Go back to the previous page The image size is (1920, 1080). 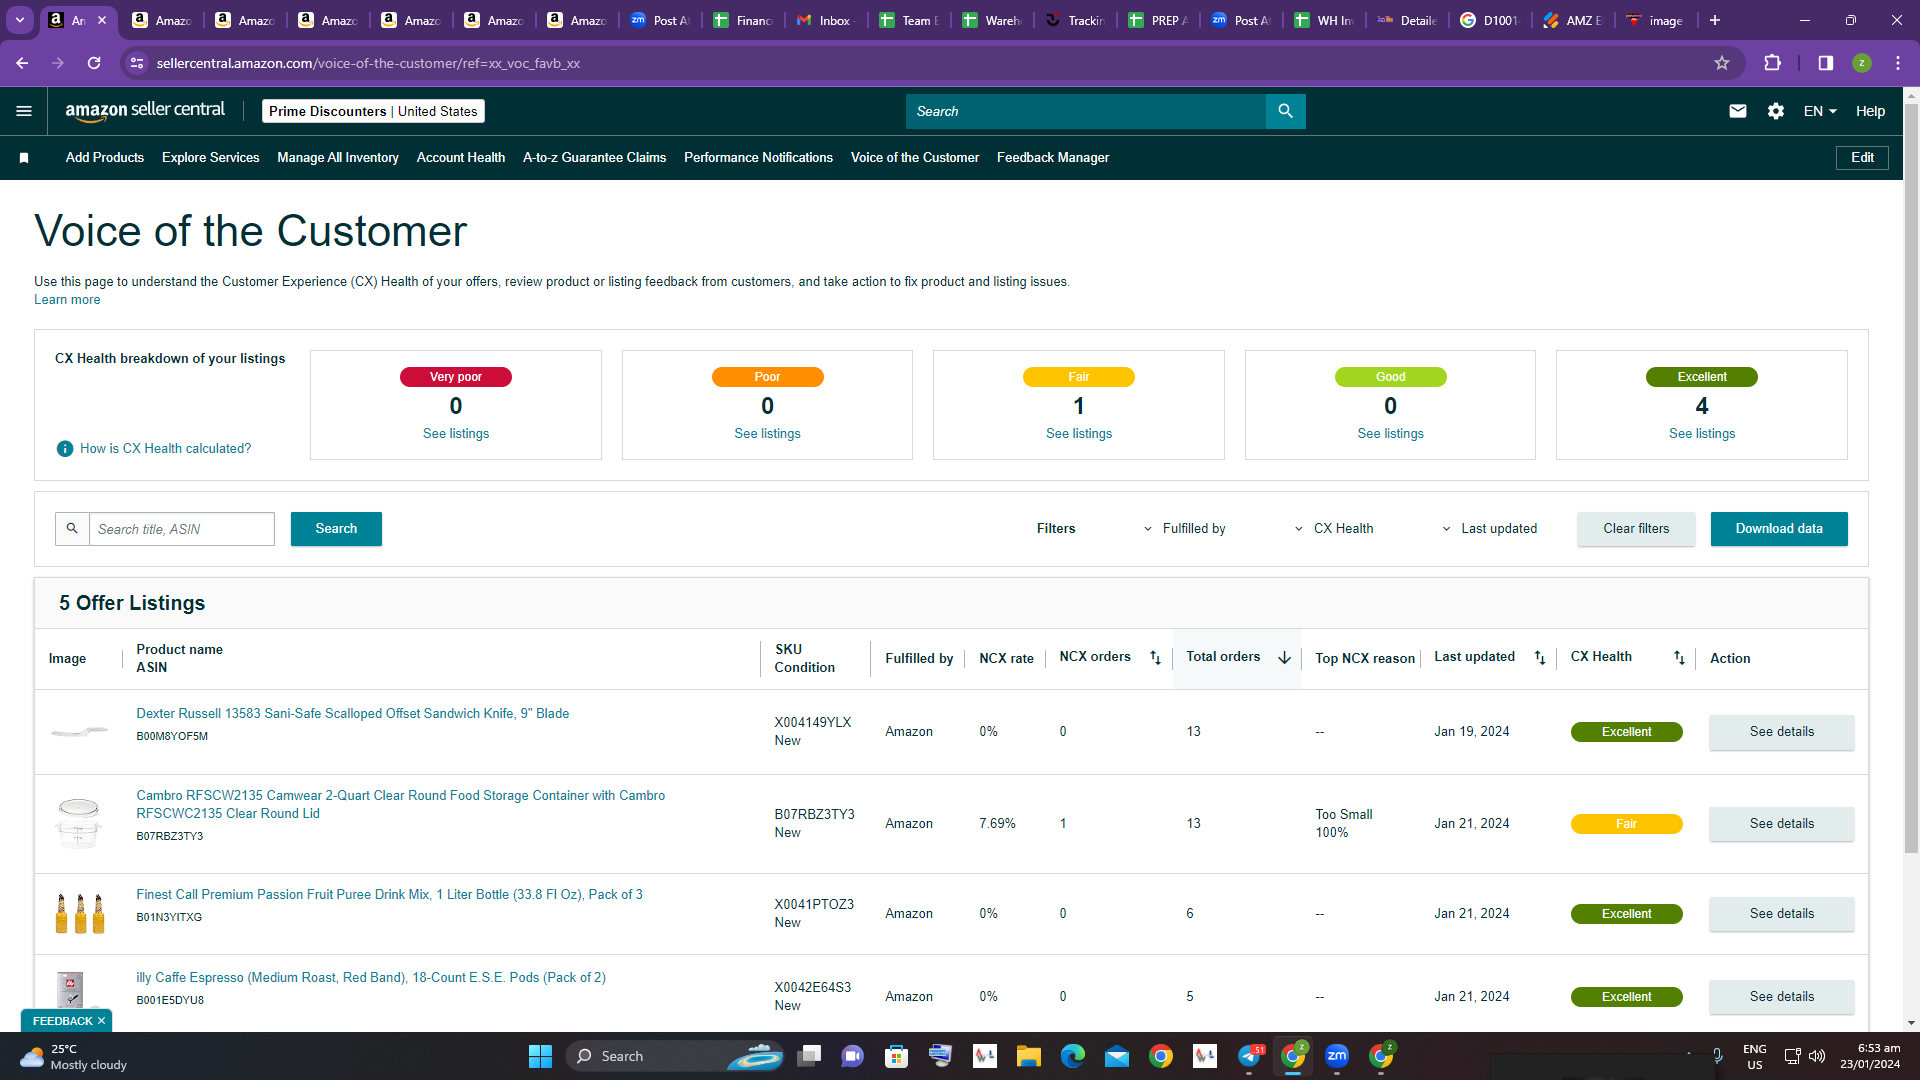click(x=22, y=63)
